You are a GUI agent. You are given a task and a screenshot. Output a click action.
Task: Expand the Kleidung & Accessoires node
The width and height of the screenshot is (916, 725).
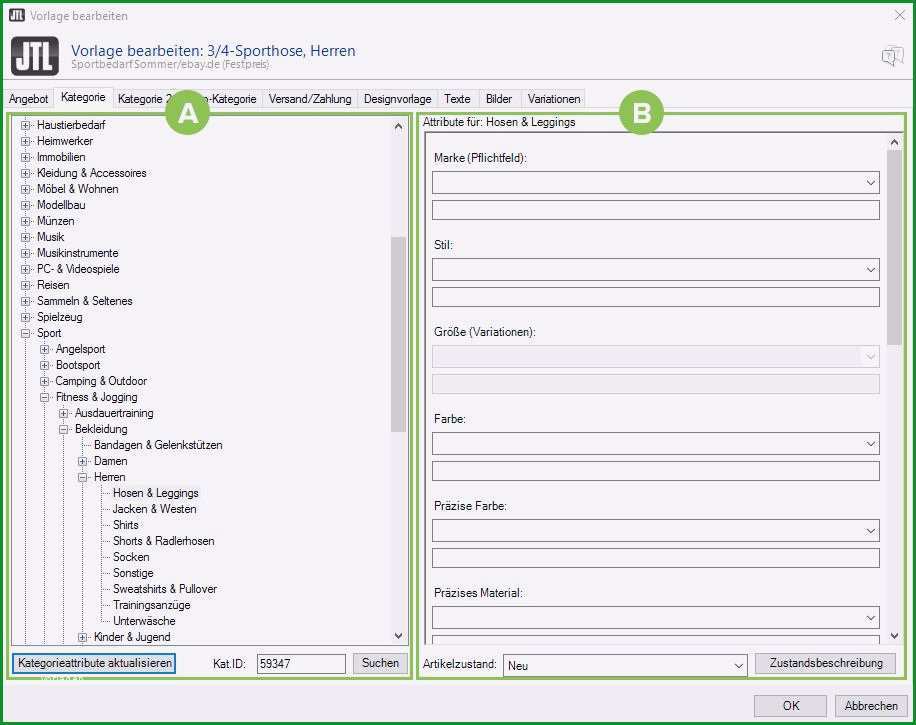click(25, 174)
